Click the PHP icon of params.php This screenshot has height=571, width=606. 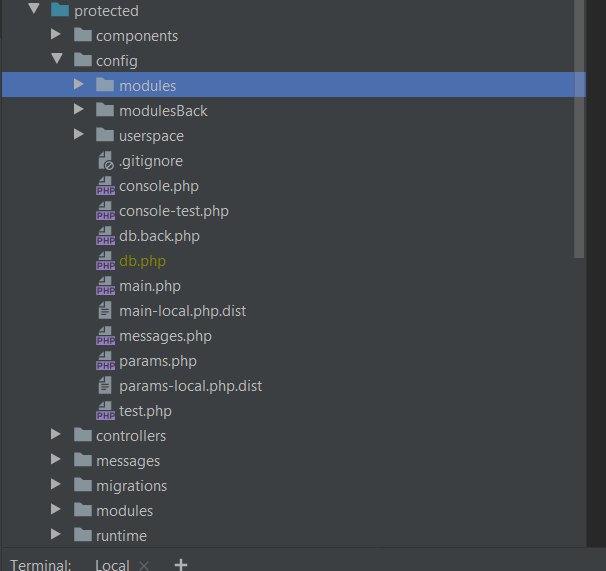click(106, 361)
